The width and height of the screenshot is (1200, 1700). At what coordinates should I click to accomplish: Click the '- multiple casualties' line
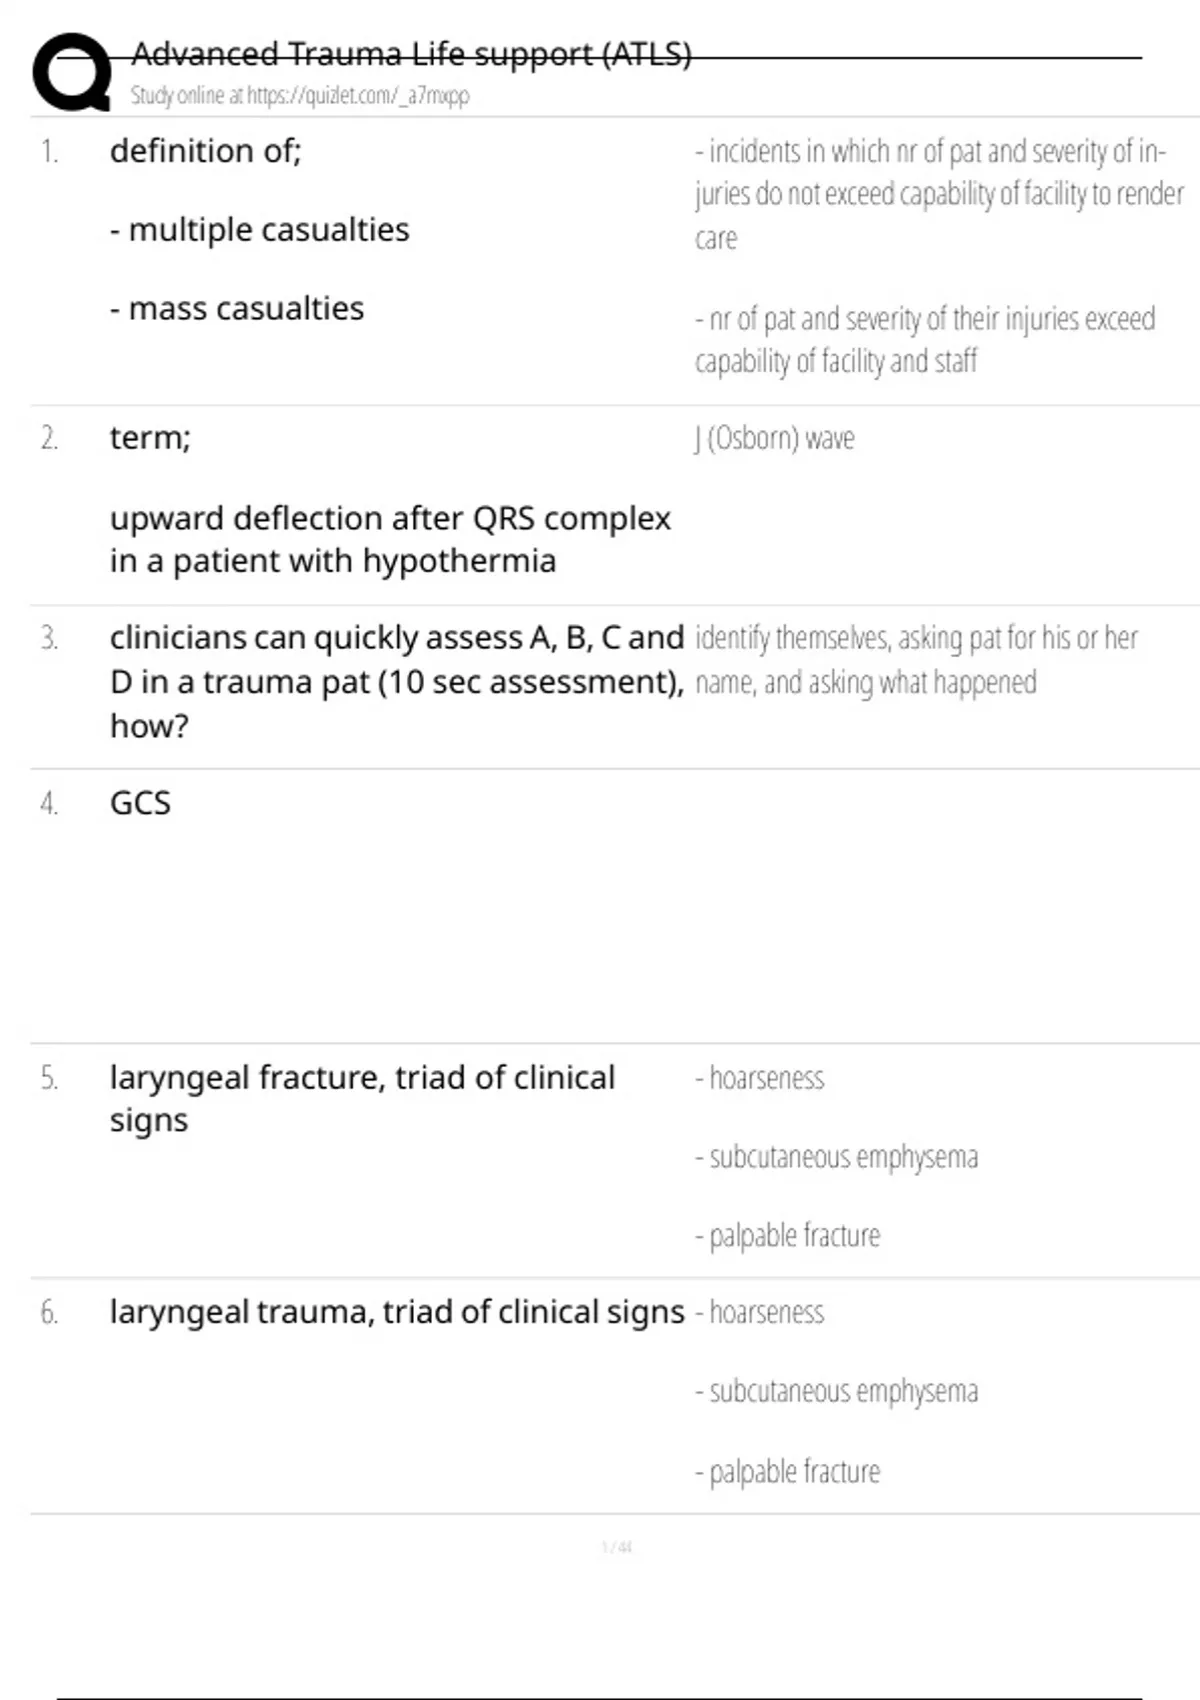tap(259, 230)
